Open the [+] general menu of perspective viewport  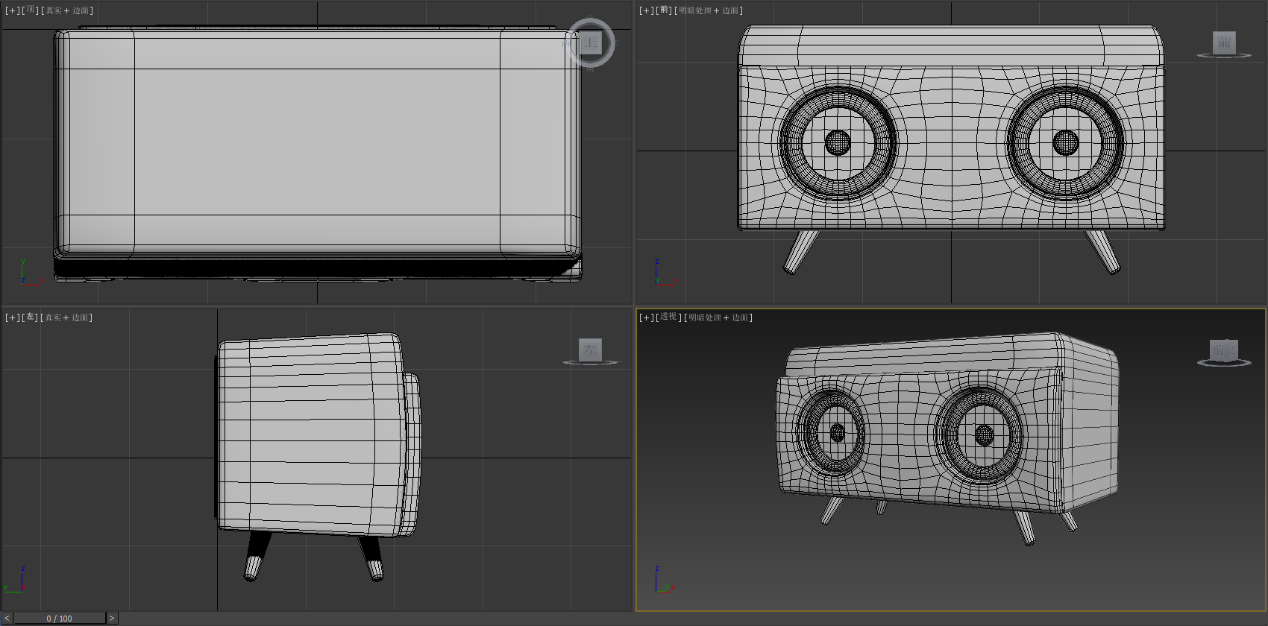click(647, 317)
